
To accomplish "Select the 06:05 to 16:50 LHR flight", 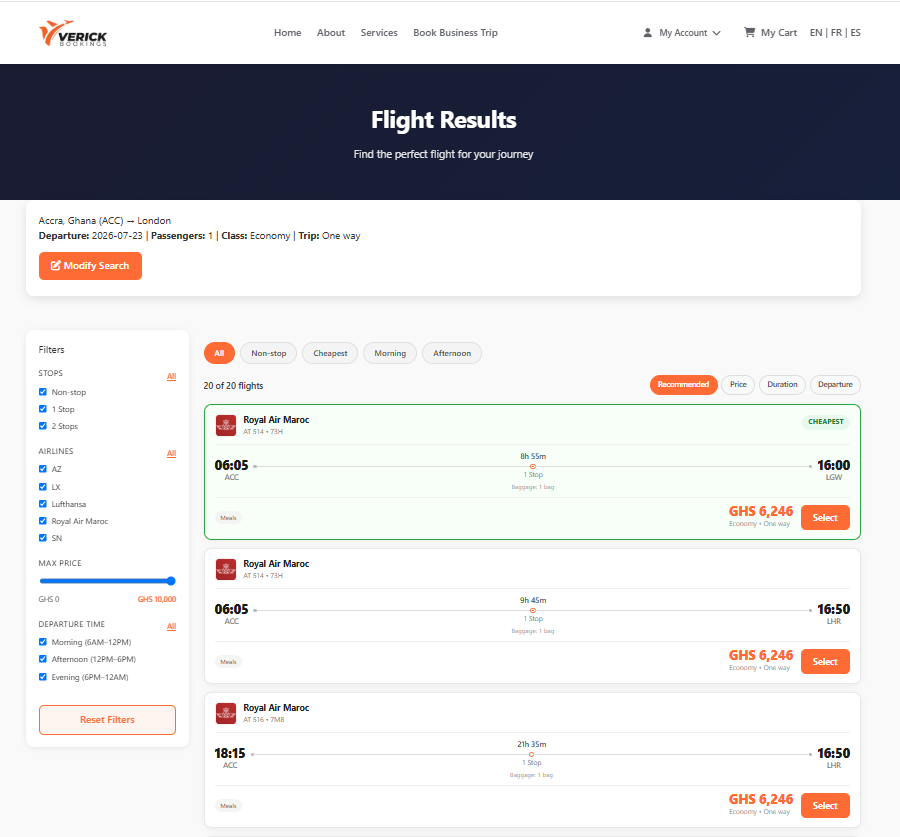I will point(825,662).
